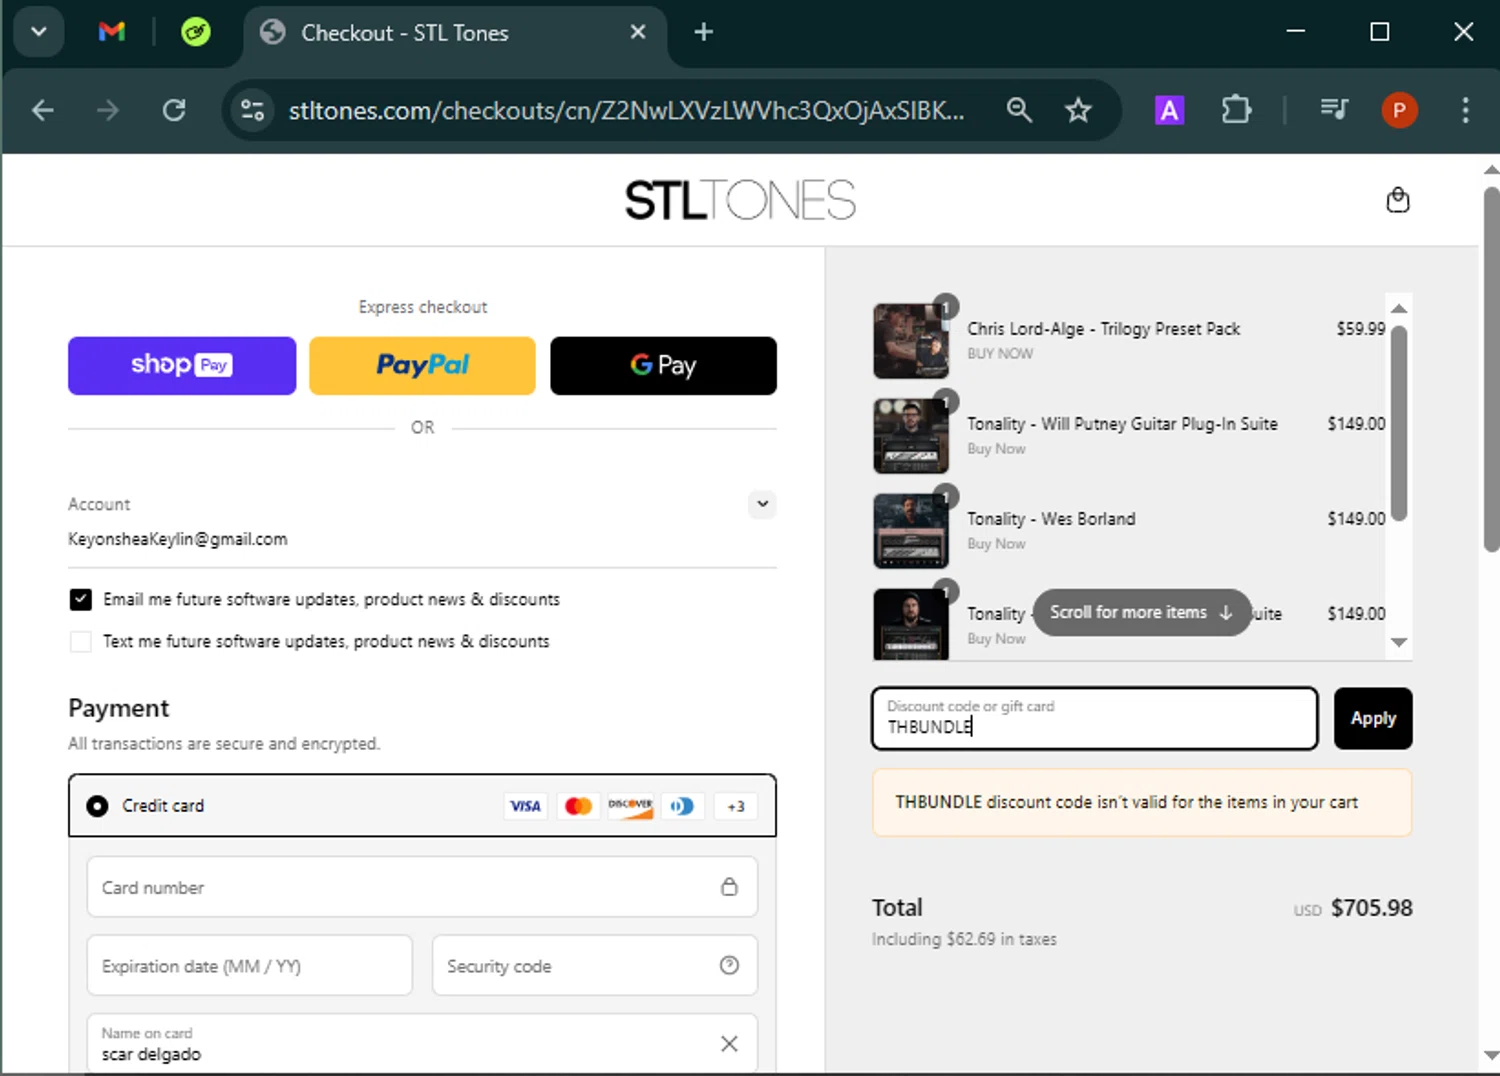The image size is (1500, 1076).
Task: Click the cart list down arrow
Action: point(1399,643)
